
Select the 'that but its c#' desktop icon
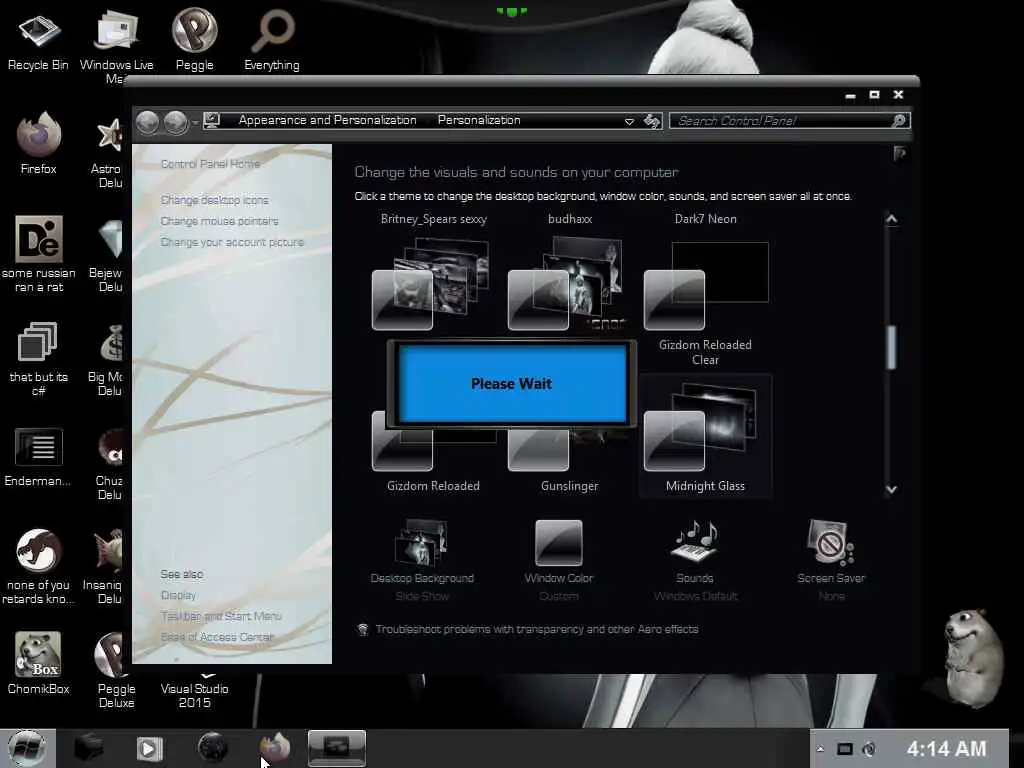39,358
